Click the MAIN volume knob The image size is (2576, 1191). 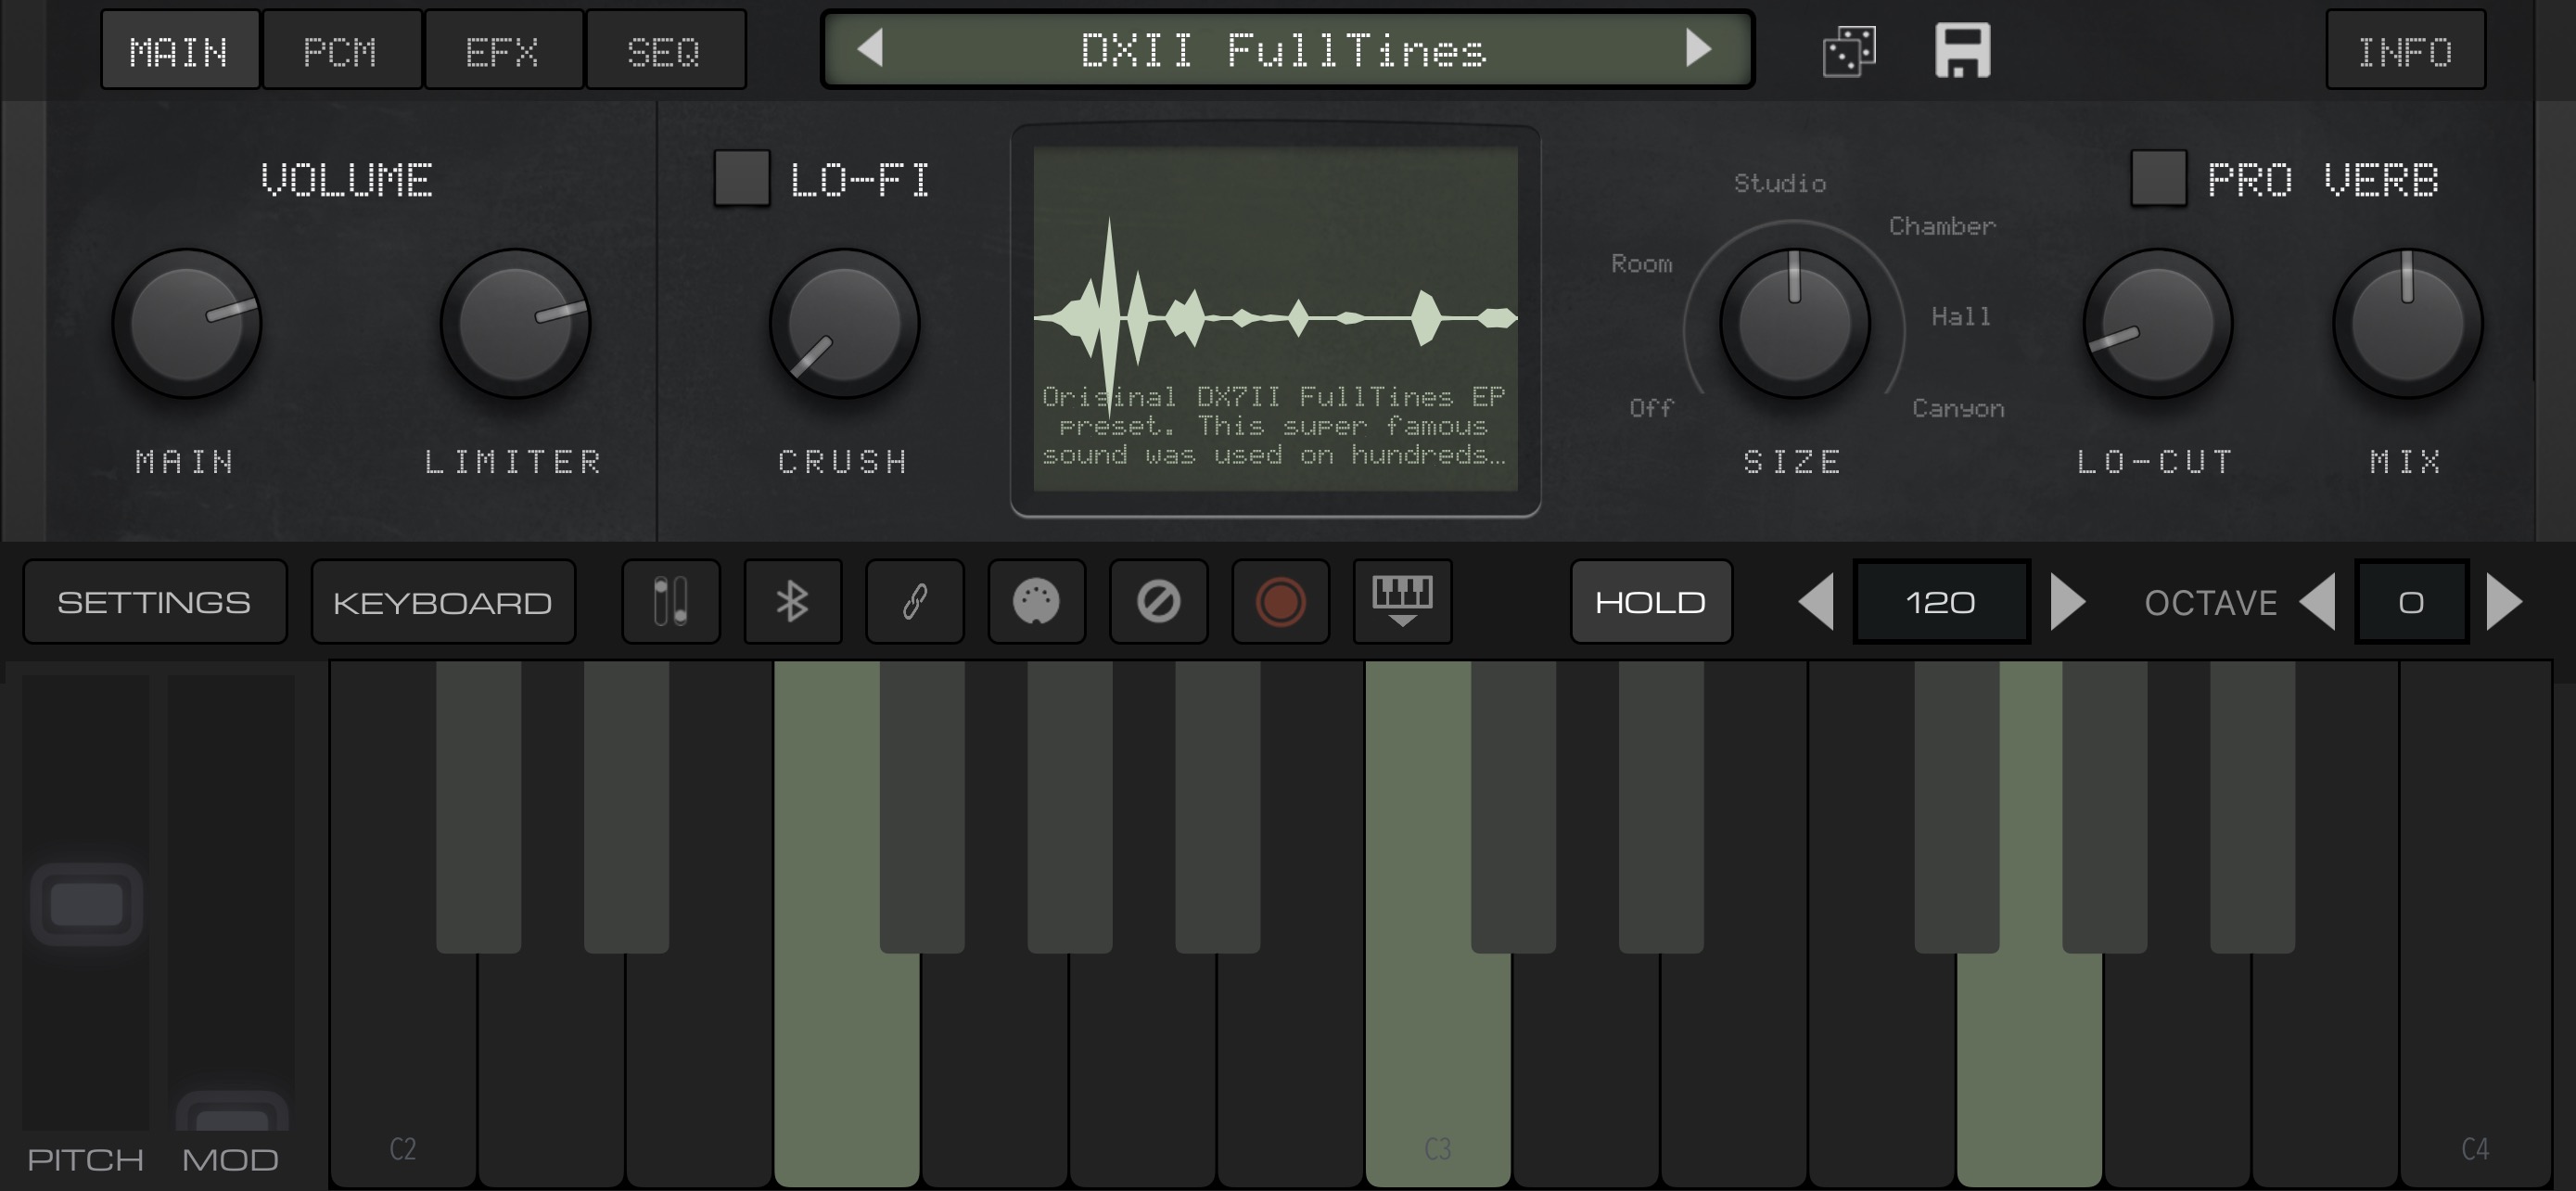tap(187, 323)
